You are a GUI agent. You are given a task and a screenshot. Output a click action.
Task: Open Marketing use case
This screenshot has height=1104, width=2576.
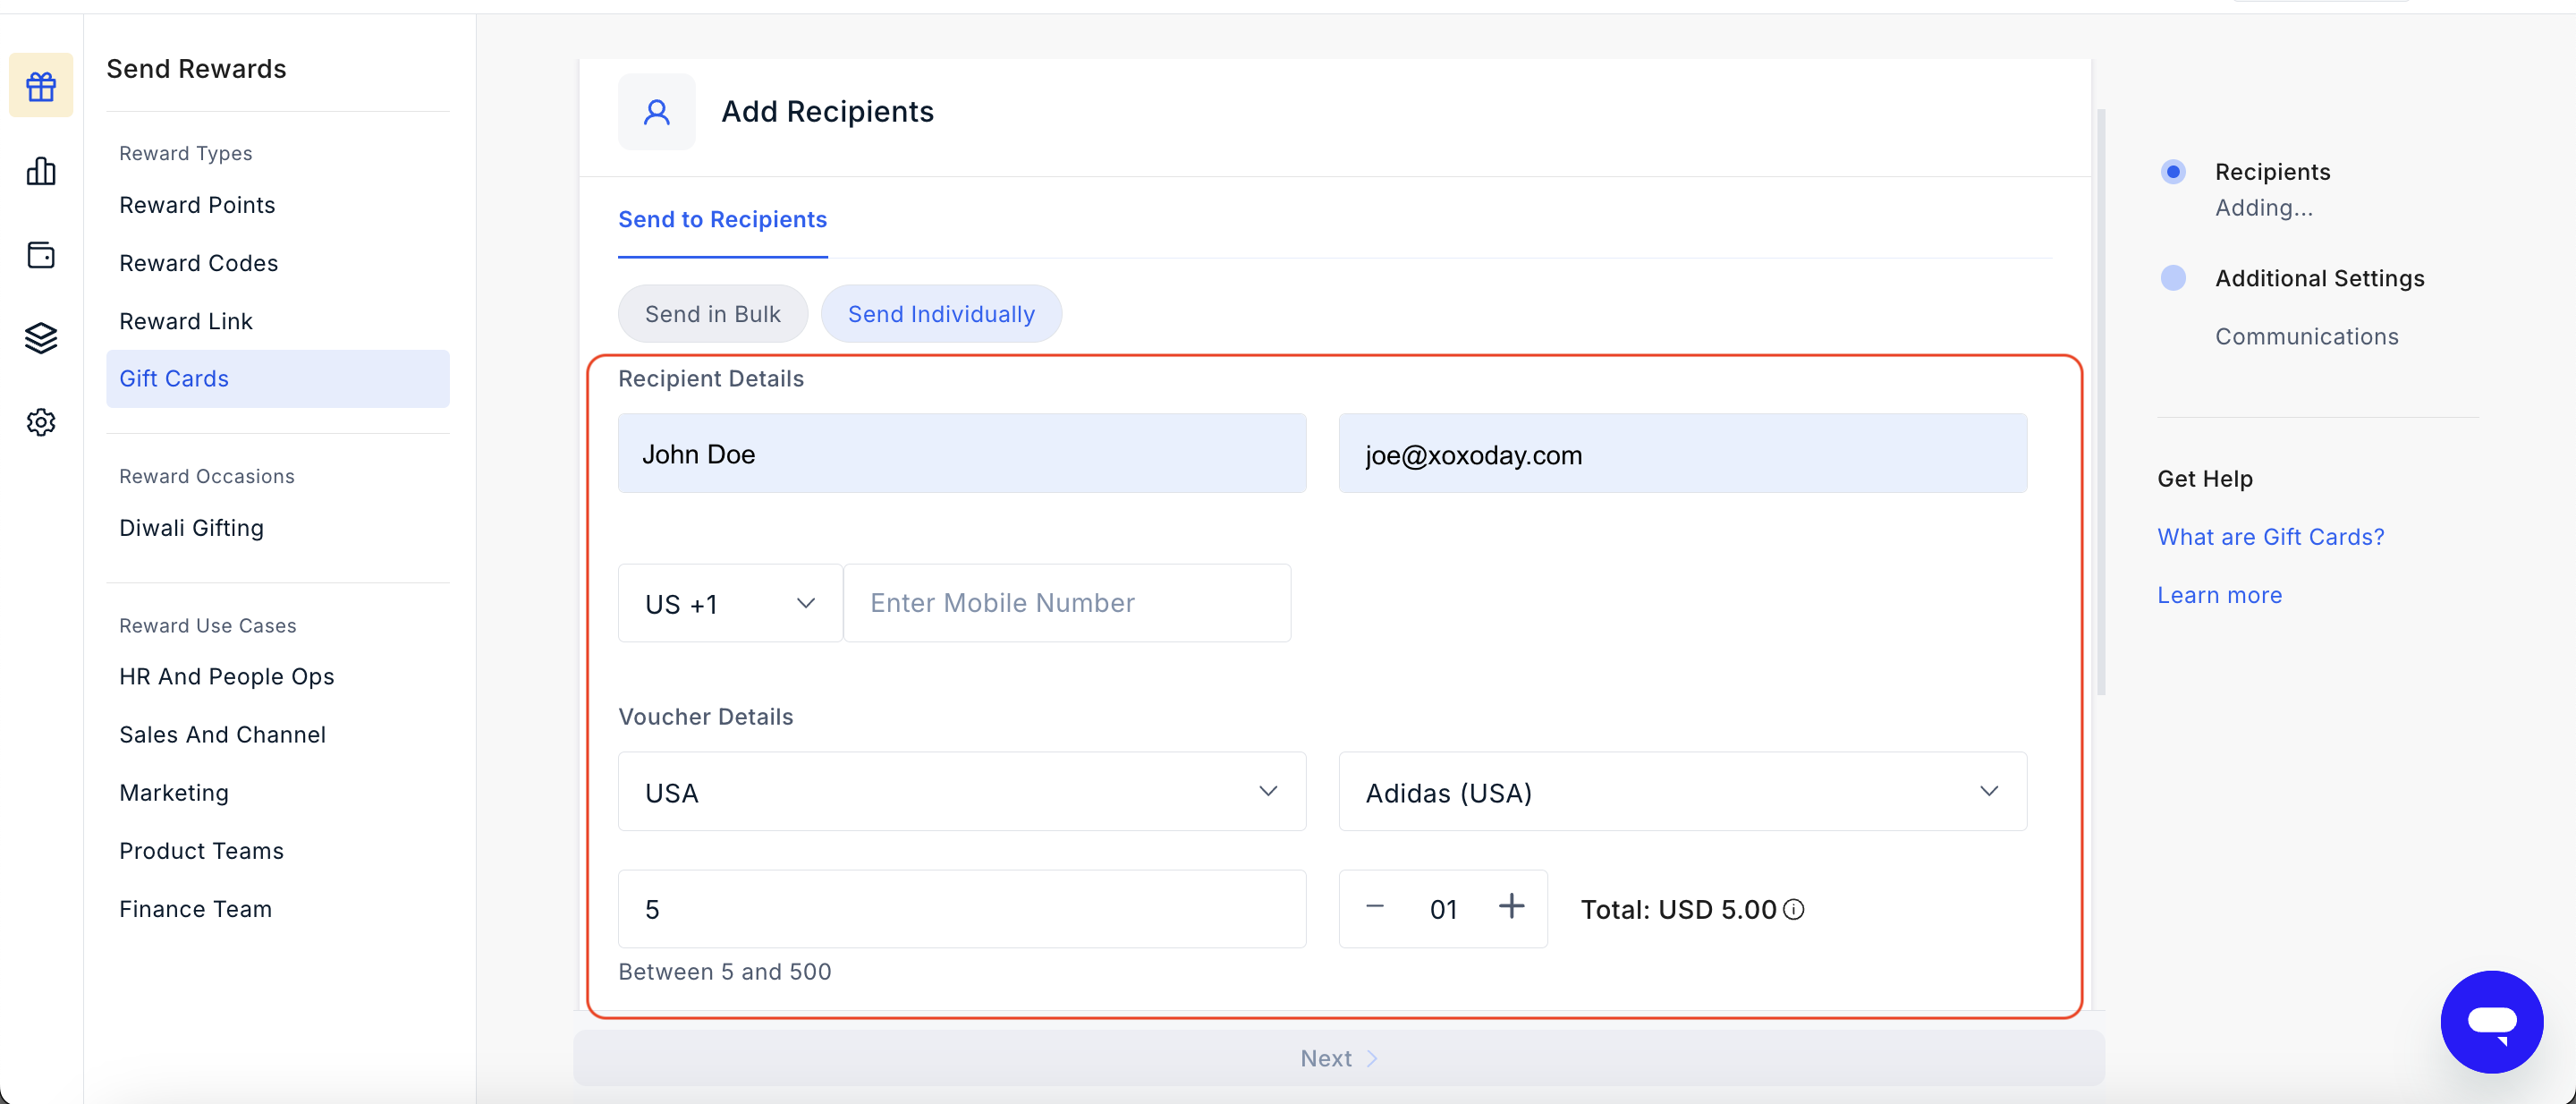click(174, 793)
